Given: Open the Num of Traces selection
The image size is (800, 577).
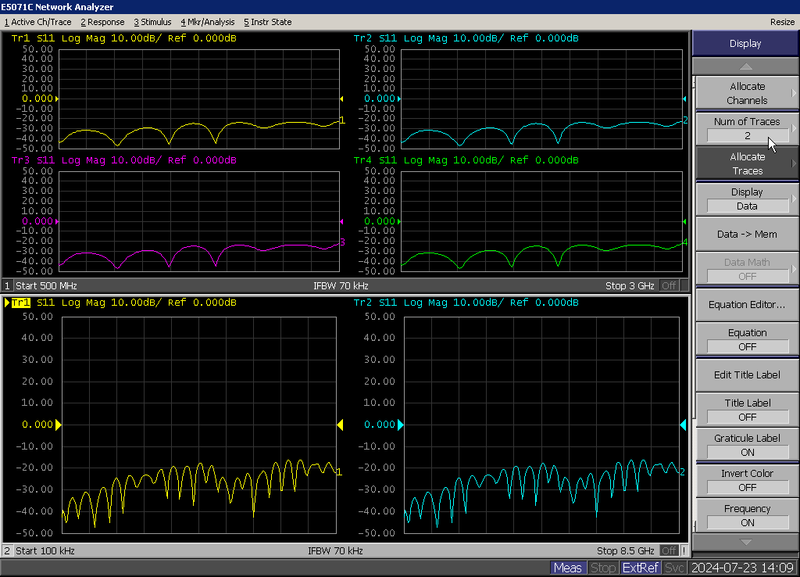Looking at the screenshot, I should pyautogui.click(x=746, y=128).
